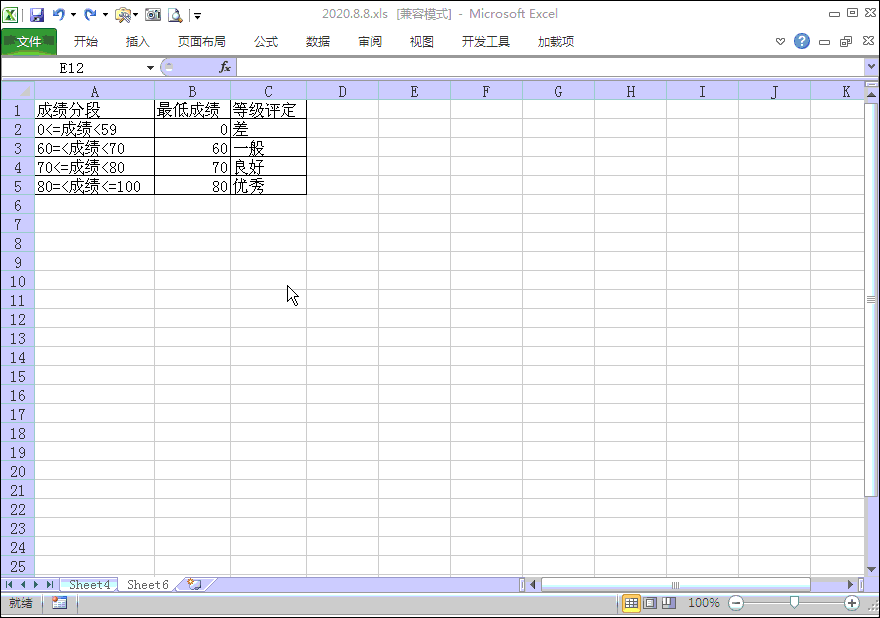Open the Undo history dropdown arrow
Viewport: 880px width, 618px height.
pyautogui.click(x=72, y=15)
